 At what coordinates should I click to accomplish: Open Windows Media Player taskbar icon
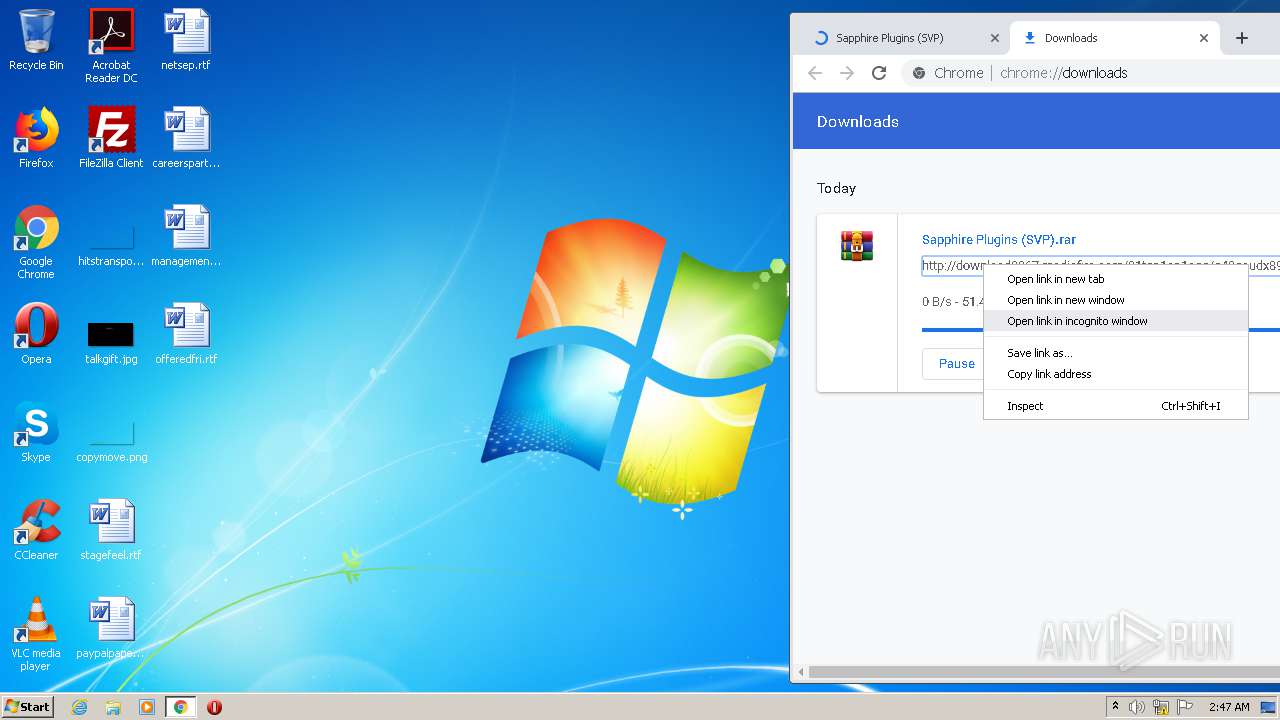coord(147,707)
